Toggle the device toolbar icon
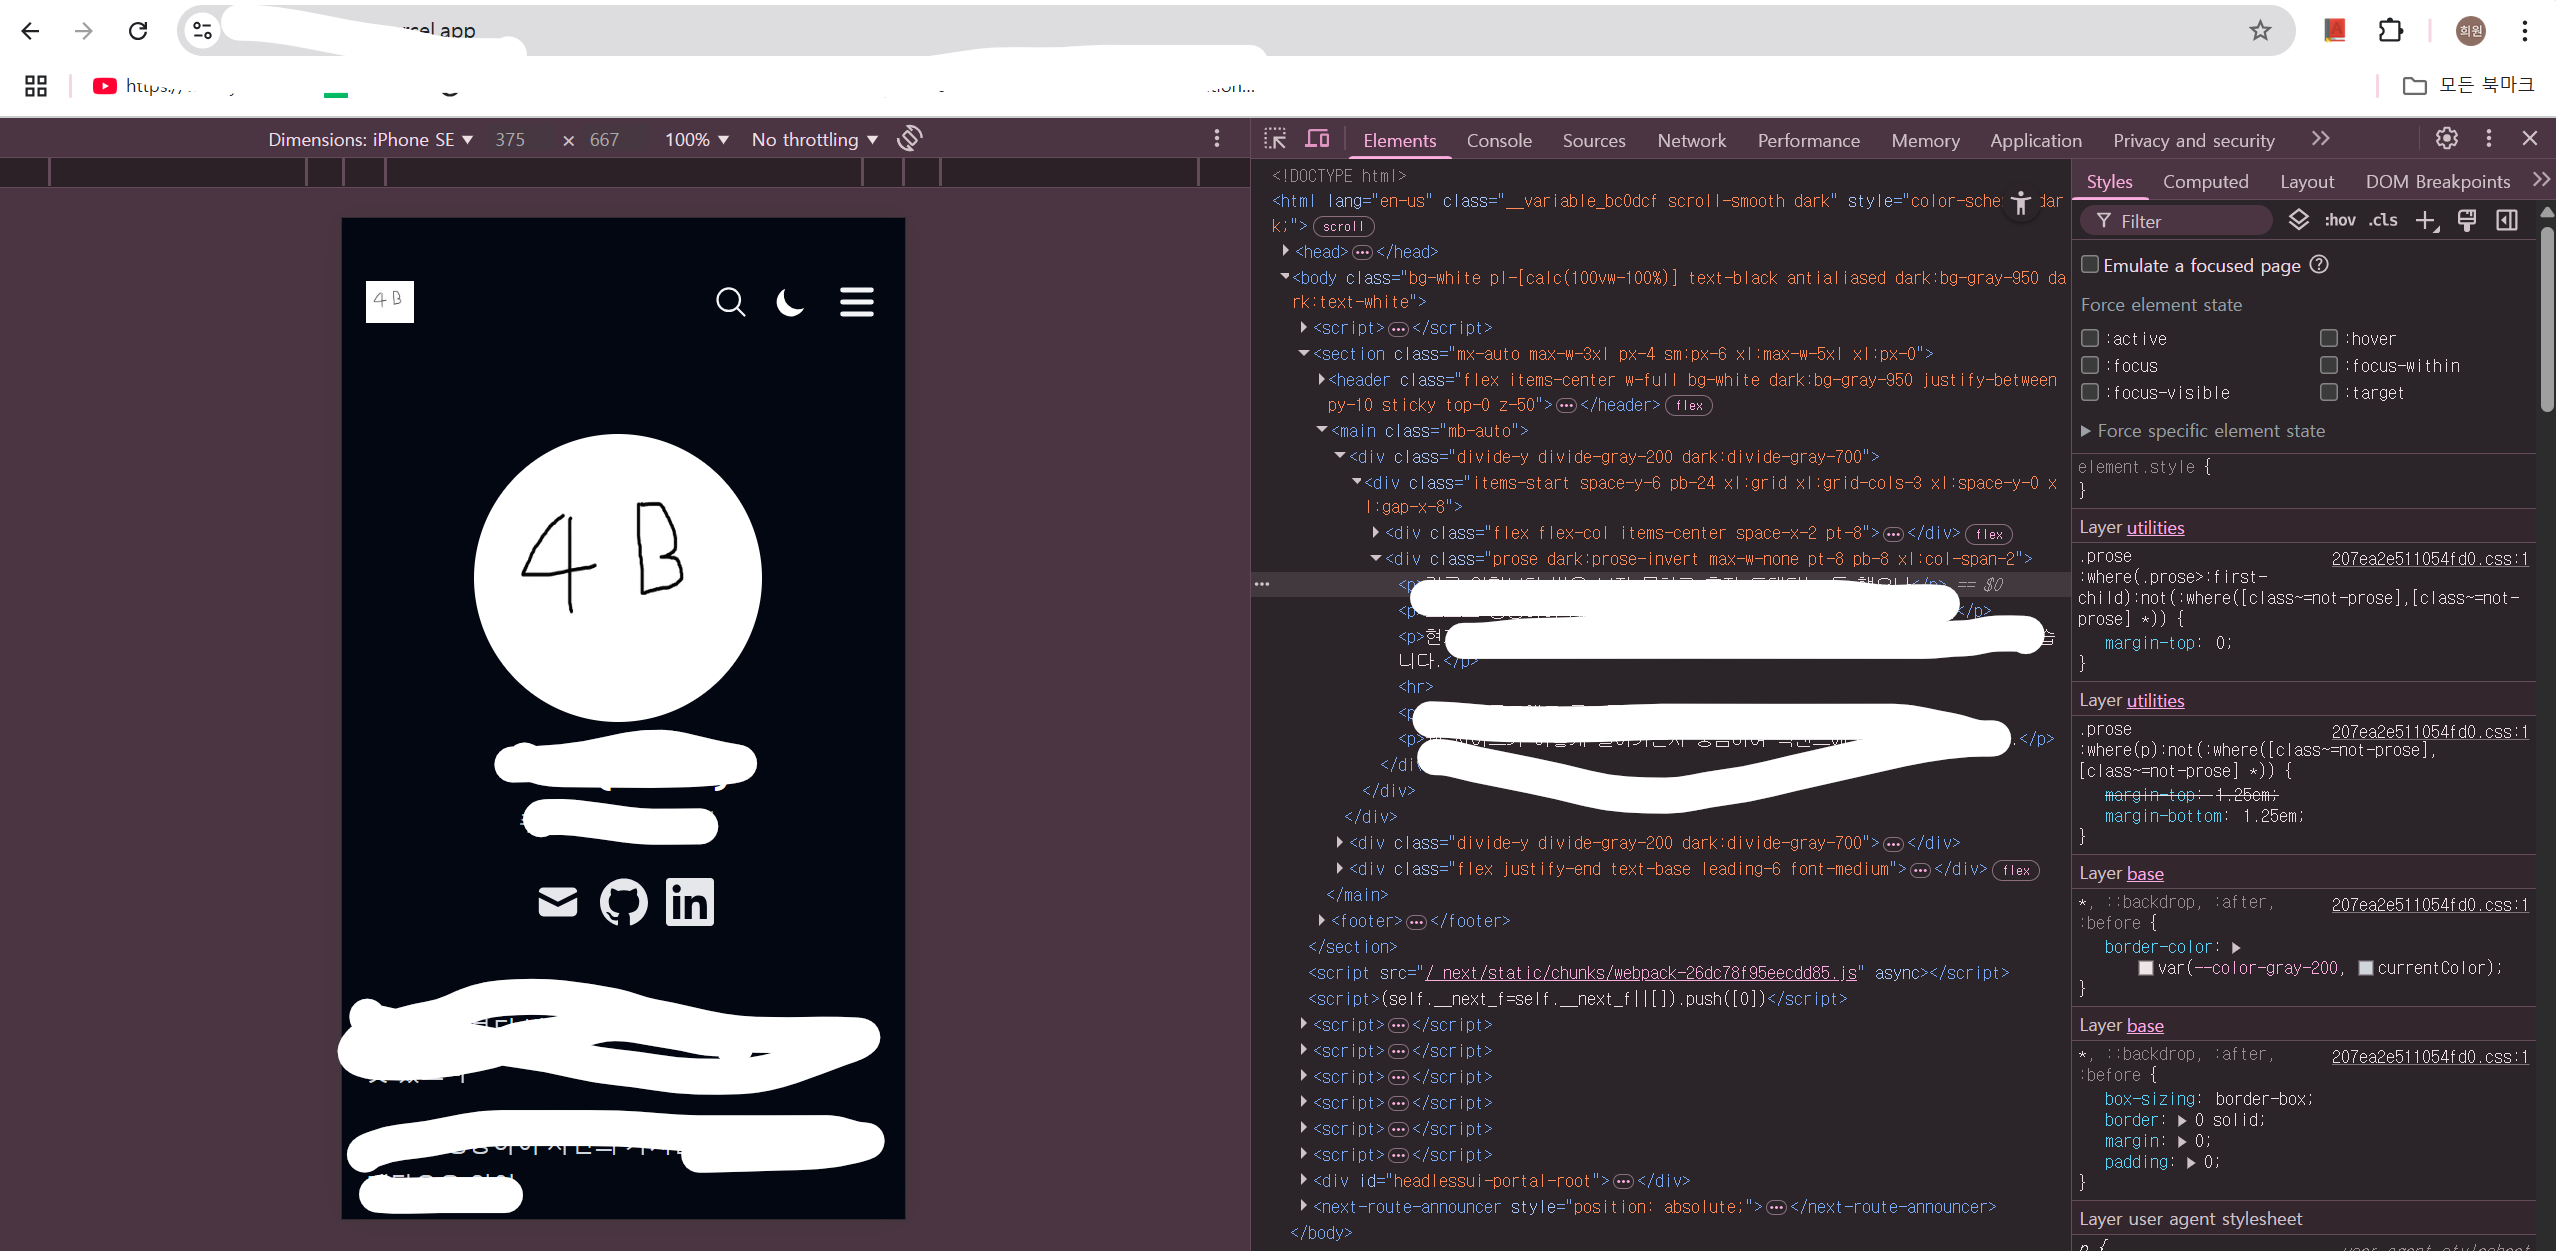Image resolution: width=2556 pixels, height=1251 pixels. click(1318, 139)
